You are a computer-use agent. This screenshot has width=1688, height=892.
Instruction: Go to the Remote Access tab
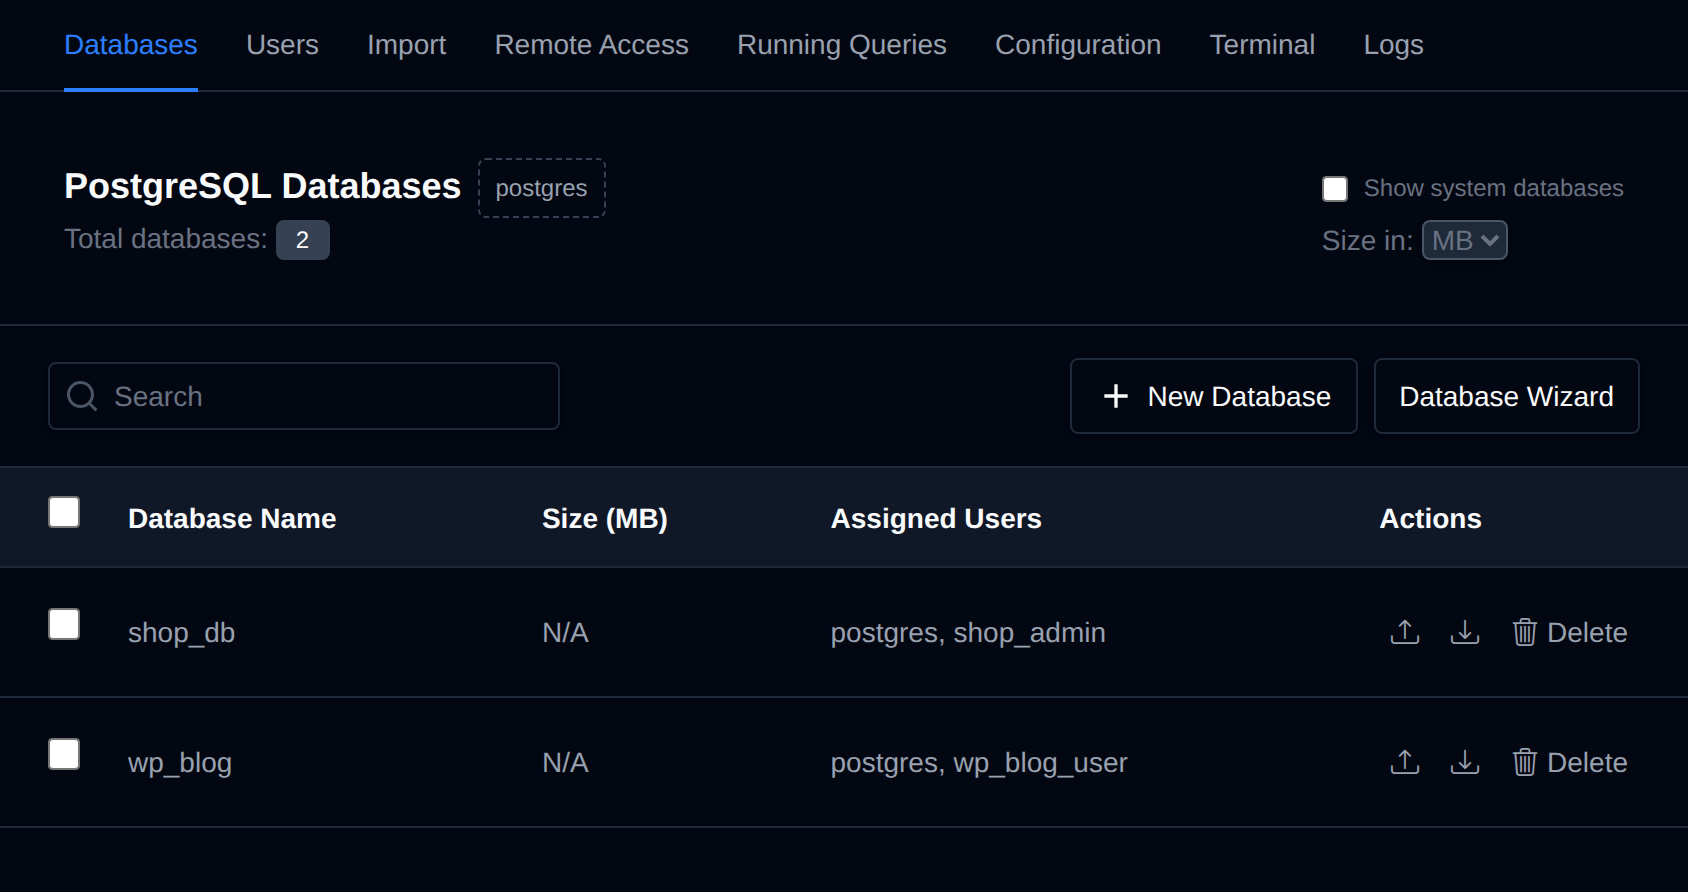coord(591,45)
